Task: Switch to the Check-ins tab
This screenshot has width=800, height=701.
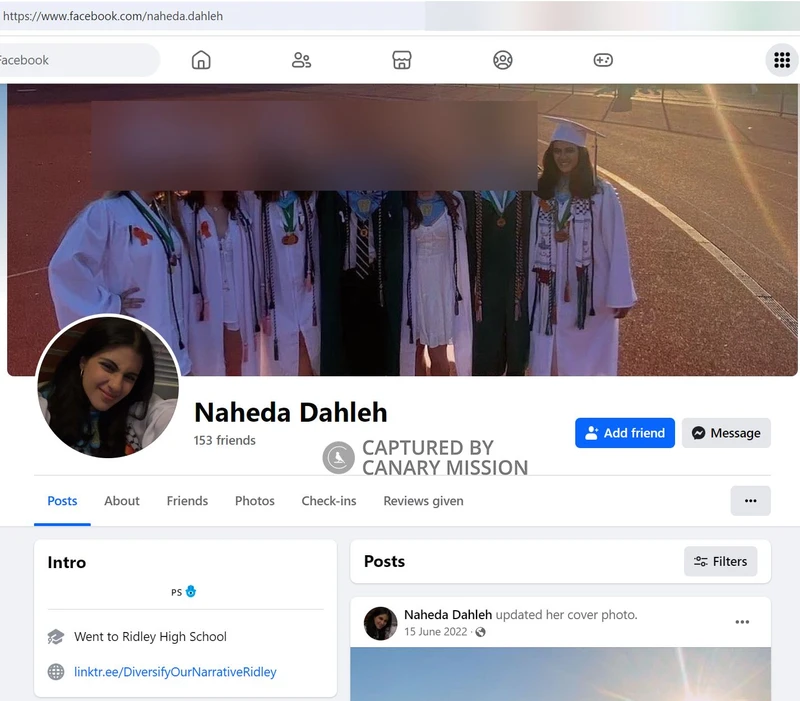Action: point(329,501)
